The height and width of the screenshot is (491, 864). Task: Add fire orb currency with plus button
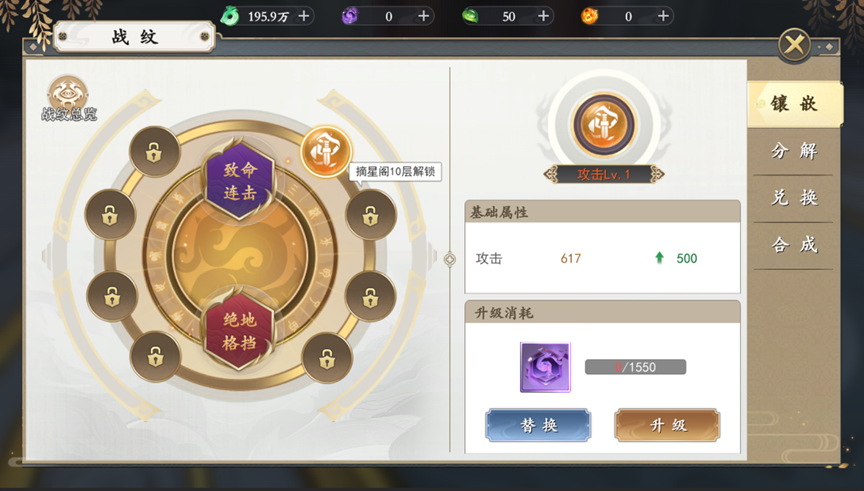(663, 16)
